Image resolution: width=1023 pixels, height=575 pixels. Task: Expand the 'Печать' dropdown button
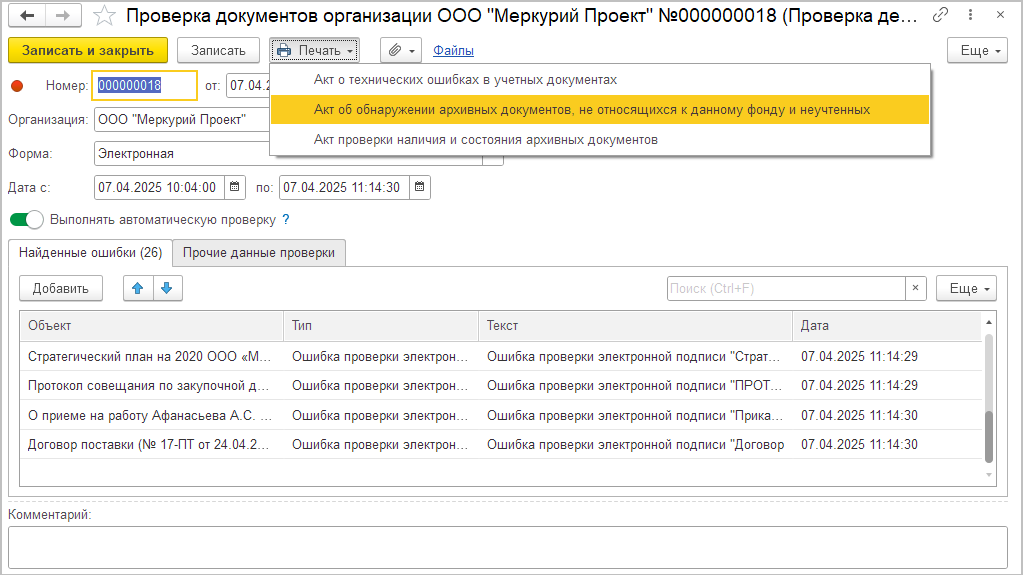[x=314, y=50]
